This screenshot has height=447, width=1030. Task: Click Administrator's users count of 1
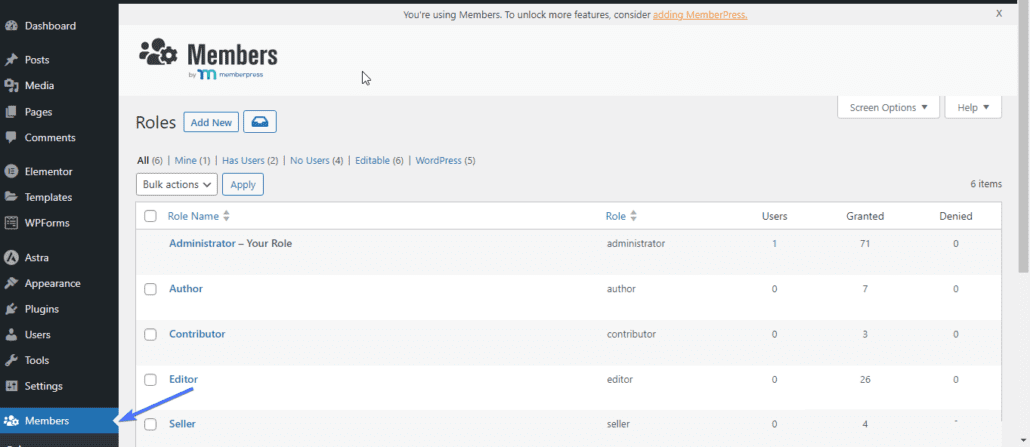(x=774, y=243)
